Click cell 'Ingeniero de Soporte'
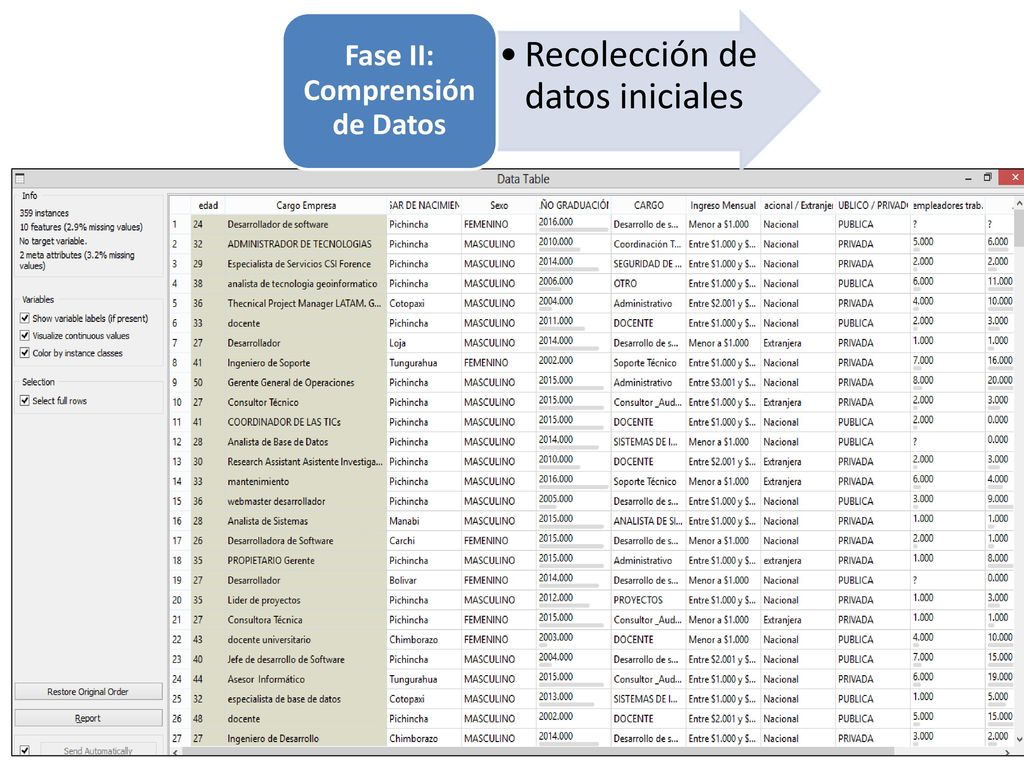The height and width of the screenshot is (768, 1024). coord(306,362)
